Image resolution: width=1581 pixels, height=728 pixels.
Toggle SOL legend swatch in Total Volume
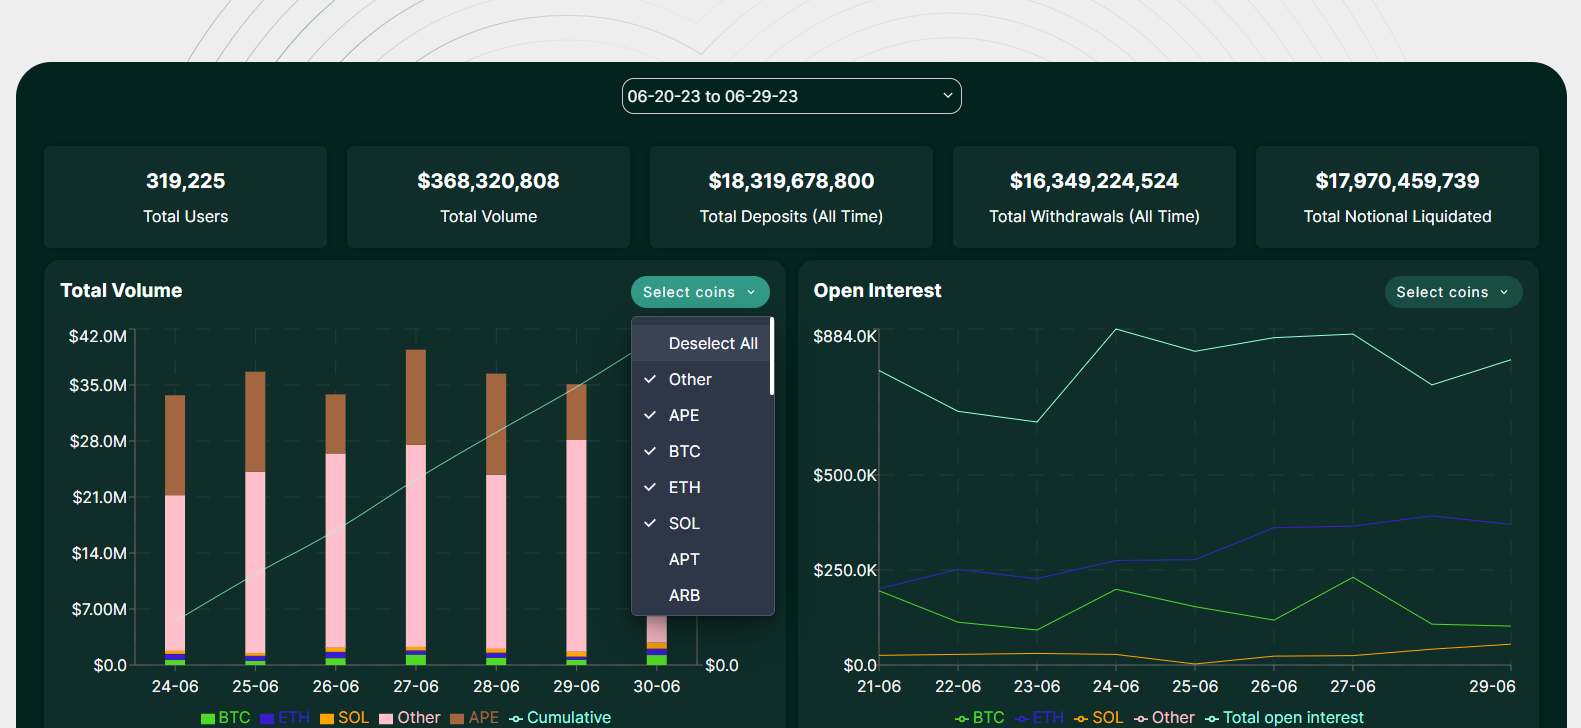tap(327, 718)
